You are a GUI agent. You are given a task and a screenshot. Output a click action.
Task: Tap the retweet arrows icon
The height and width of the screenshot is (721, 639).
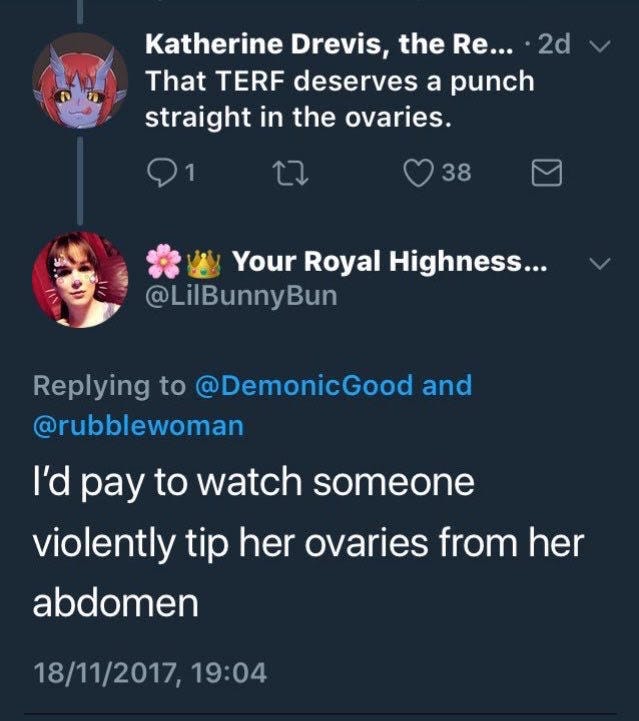click(x=291, y=173)
